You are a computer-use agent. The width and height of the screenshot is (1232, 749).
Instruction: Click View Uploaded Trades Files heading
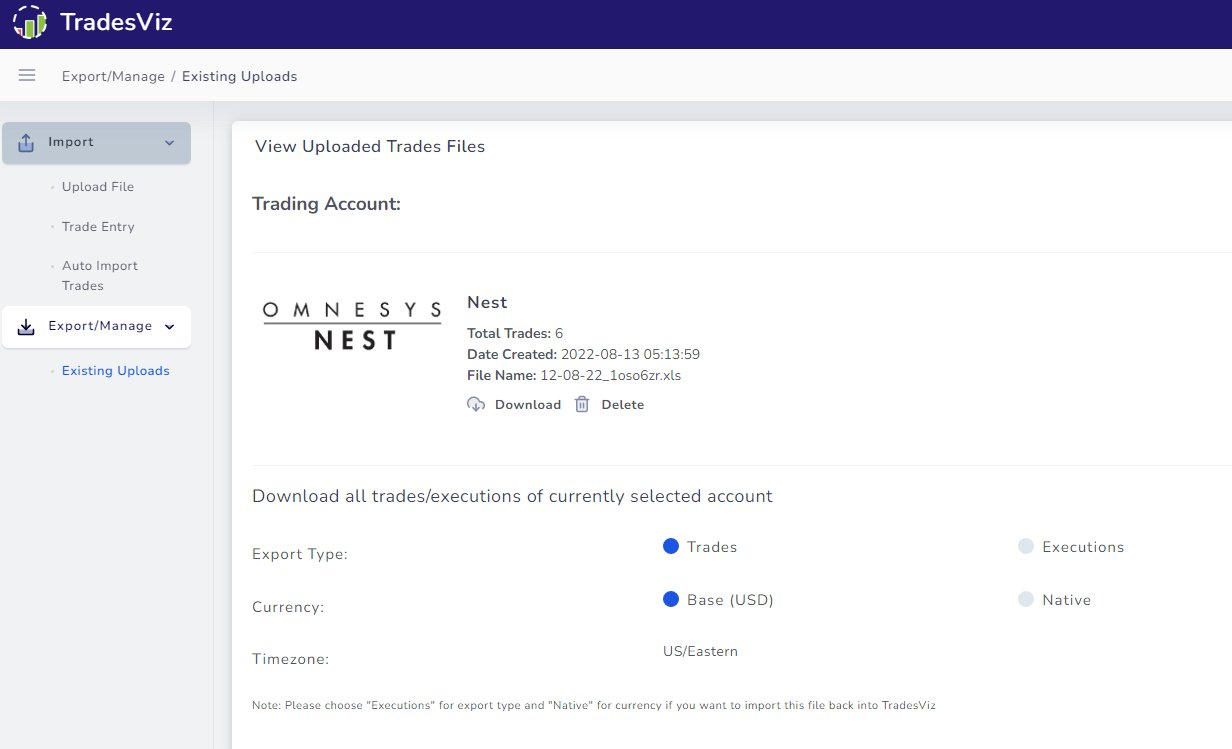[370, 147]
